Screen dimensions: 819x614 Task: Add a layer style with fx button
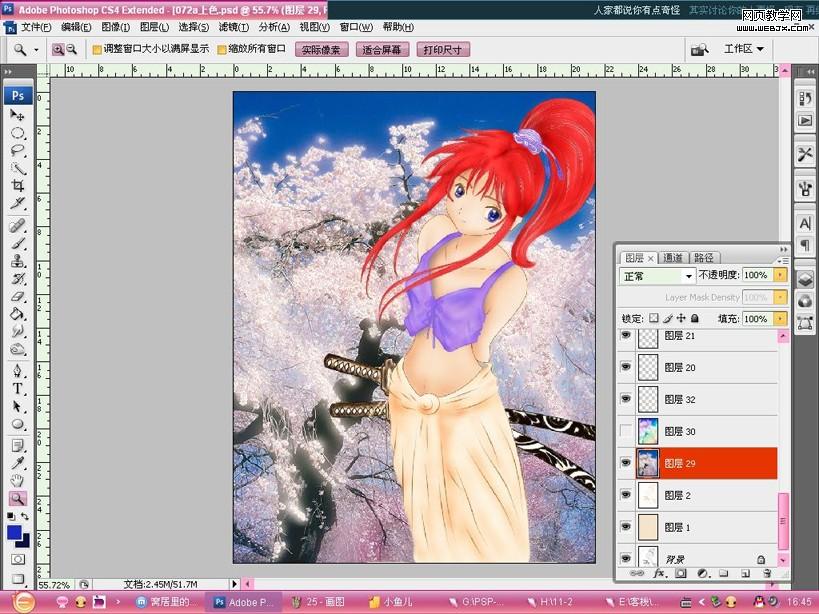pos(659,573)
